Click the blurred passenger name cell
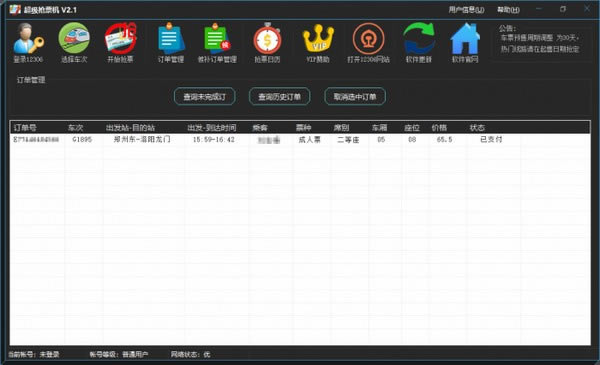This screenshot has height=365, width=600. click(x=269, y=140)
